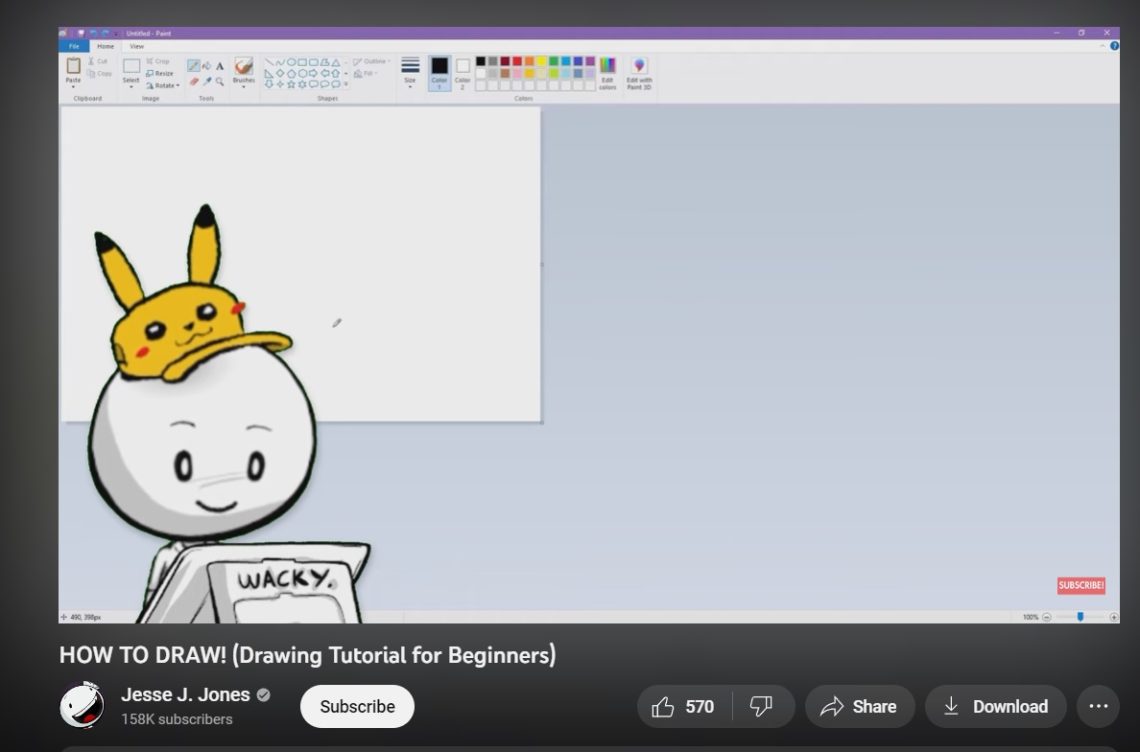Select the red color swatch

pos(517,61)
